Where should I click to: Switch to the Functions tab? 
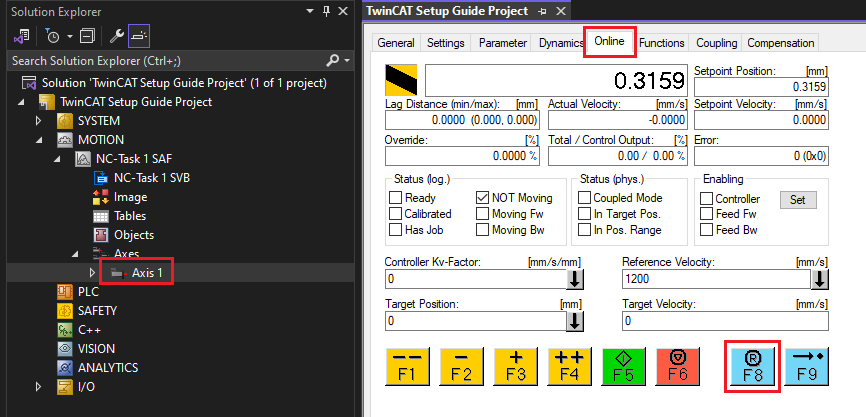[x=662, y=43]
